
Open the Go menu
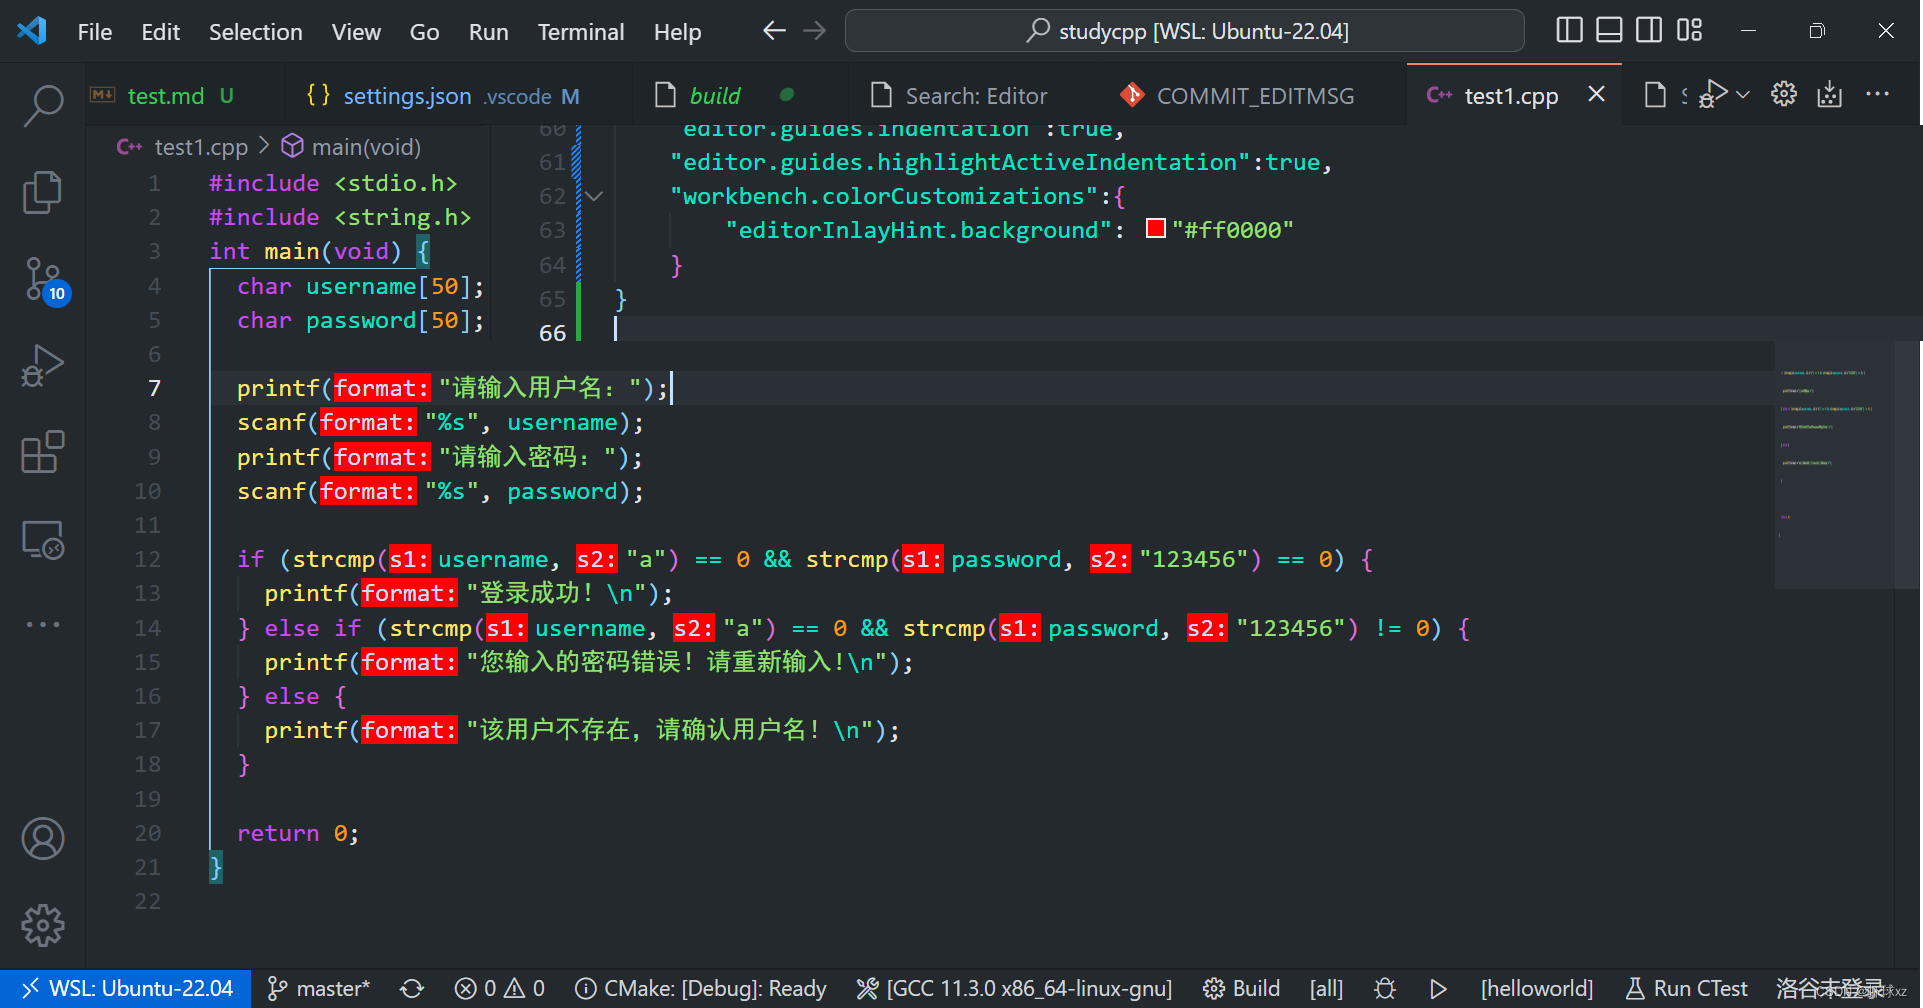point(424,32)
